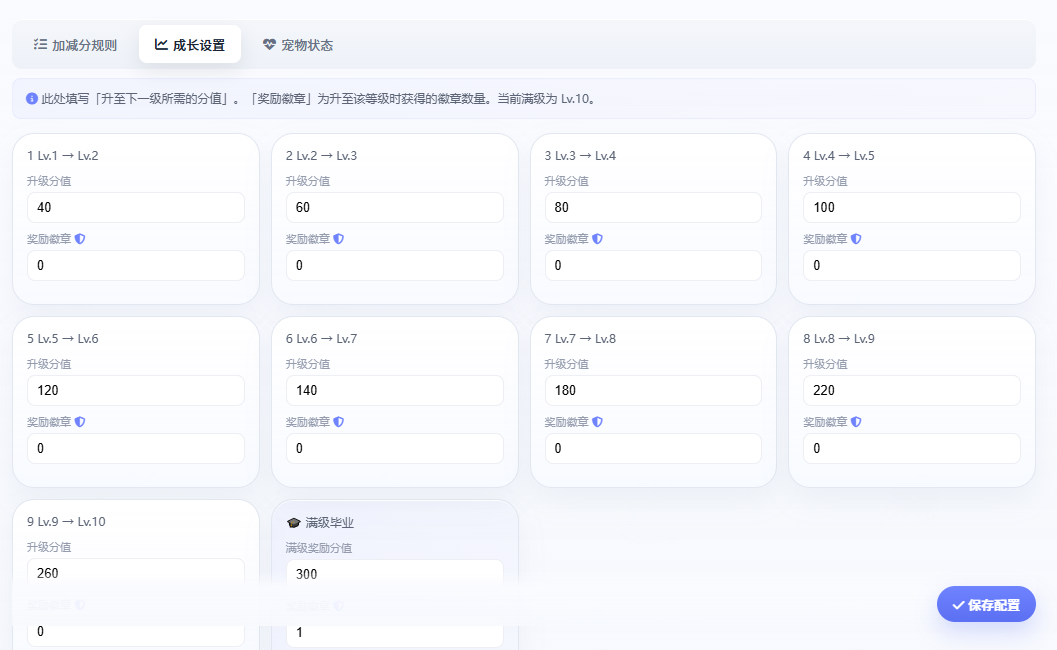Screen dimensions: 1057x650
Task: Focus the Lv.7 → Lv.8 奖励徽章 field
Action: (653, 448)
